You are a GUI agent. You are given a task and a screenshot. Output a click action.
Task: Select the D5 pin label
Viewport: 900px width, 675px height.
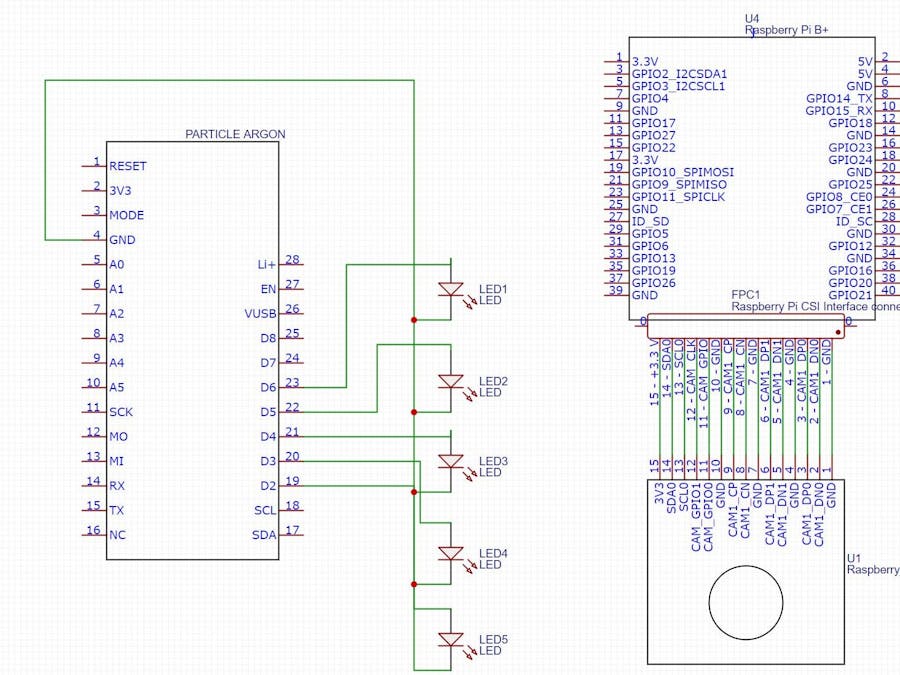pyautogui.click(x=269, y=412)
